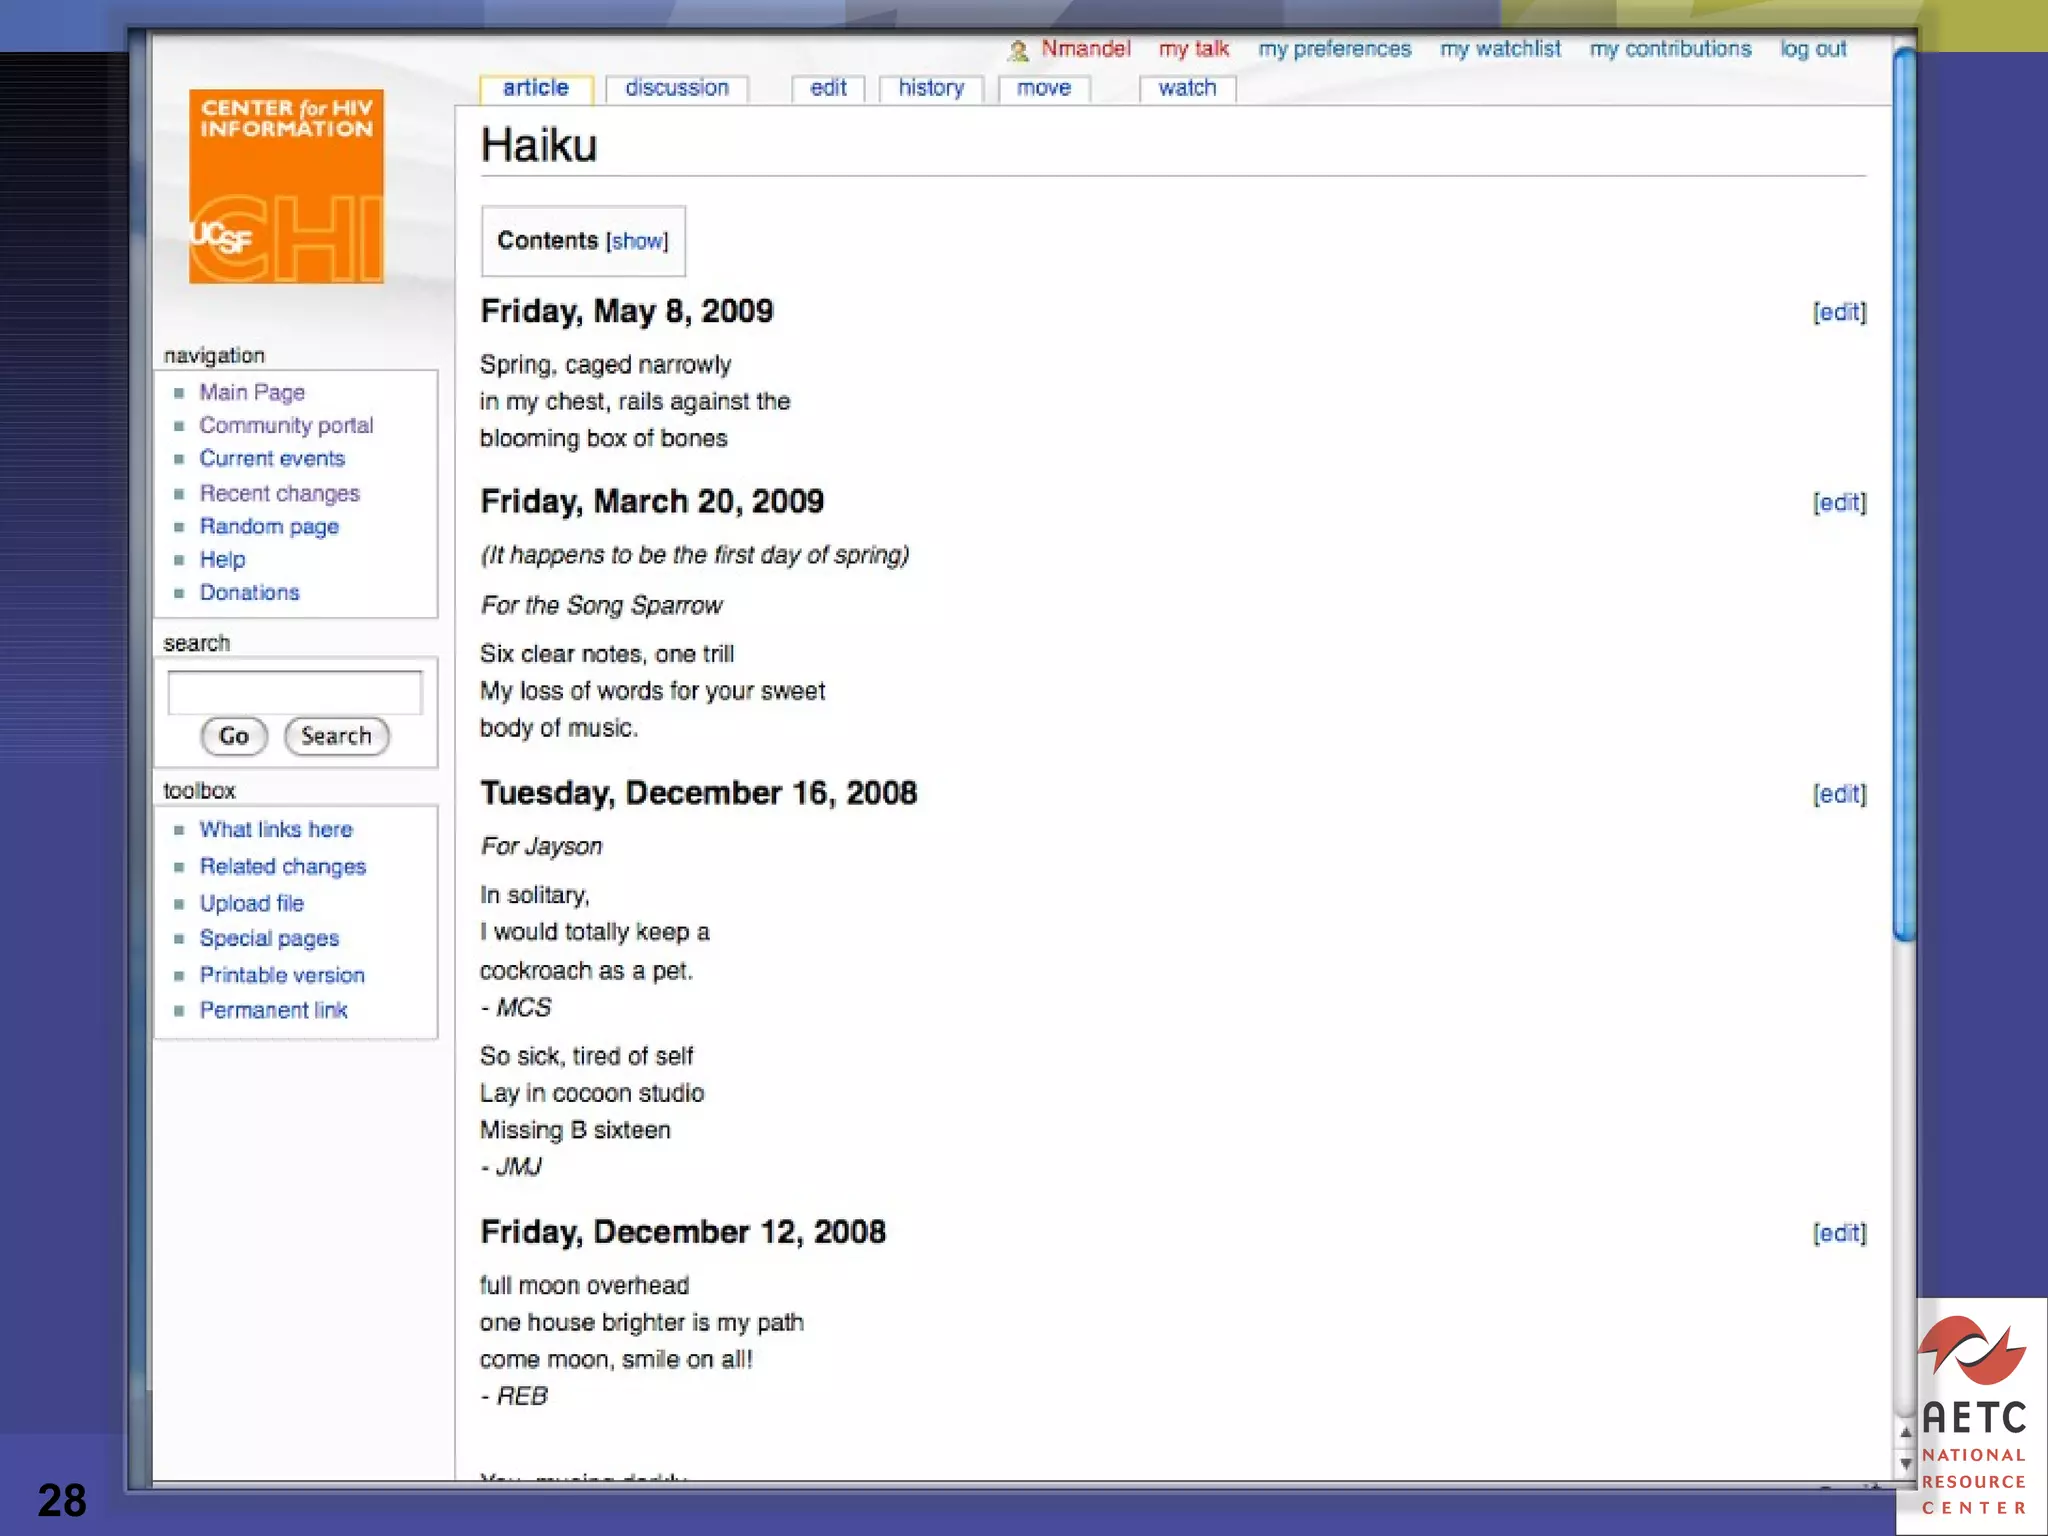Click into the search input field

pyautogui.click(x=294, y=692)
